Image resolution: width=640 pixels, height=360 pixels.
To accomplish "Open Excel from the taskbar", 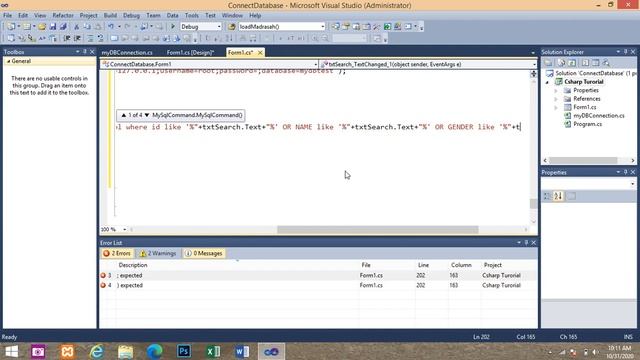I will click(213, 351).
